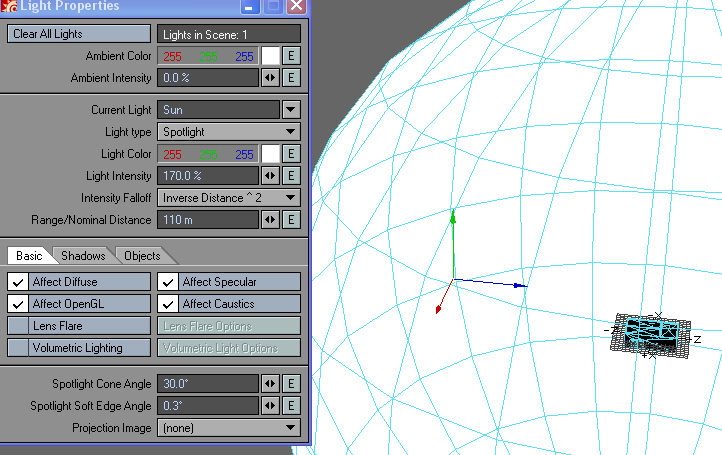Viewport: 722px width, 455px height.
Task: Switch to the Objects tab
Action: 141,256
